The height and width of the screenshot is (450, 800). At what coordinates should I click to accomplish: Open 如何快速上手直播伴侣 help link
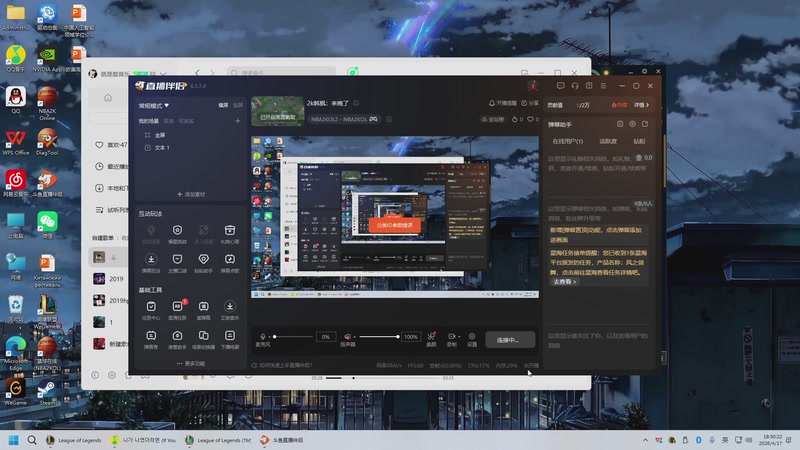282,365
